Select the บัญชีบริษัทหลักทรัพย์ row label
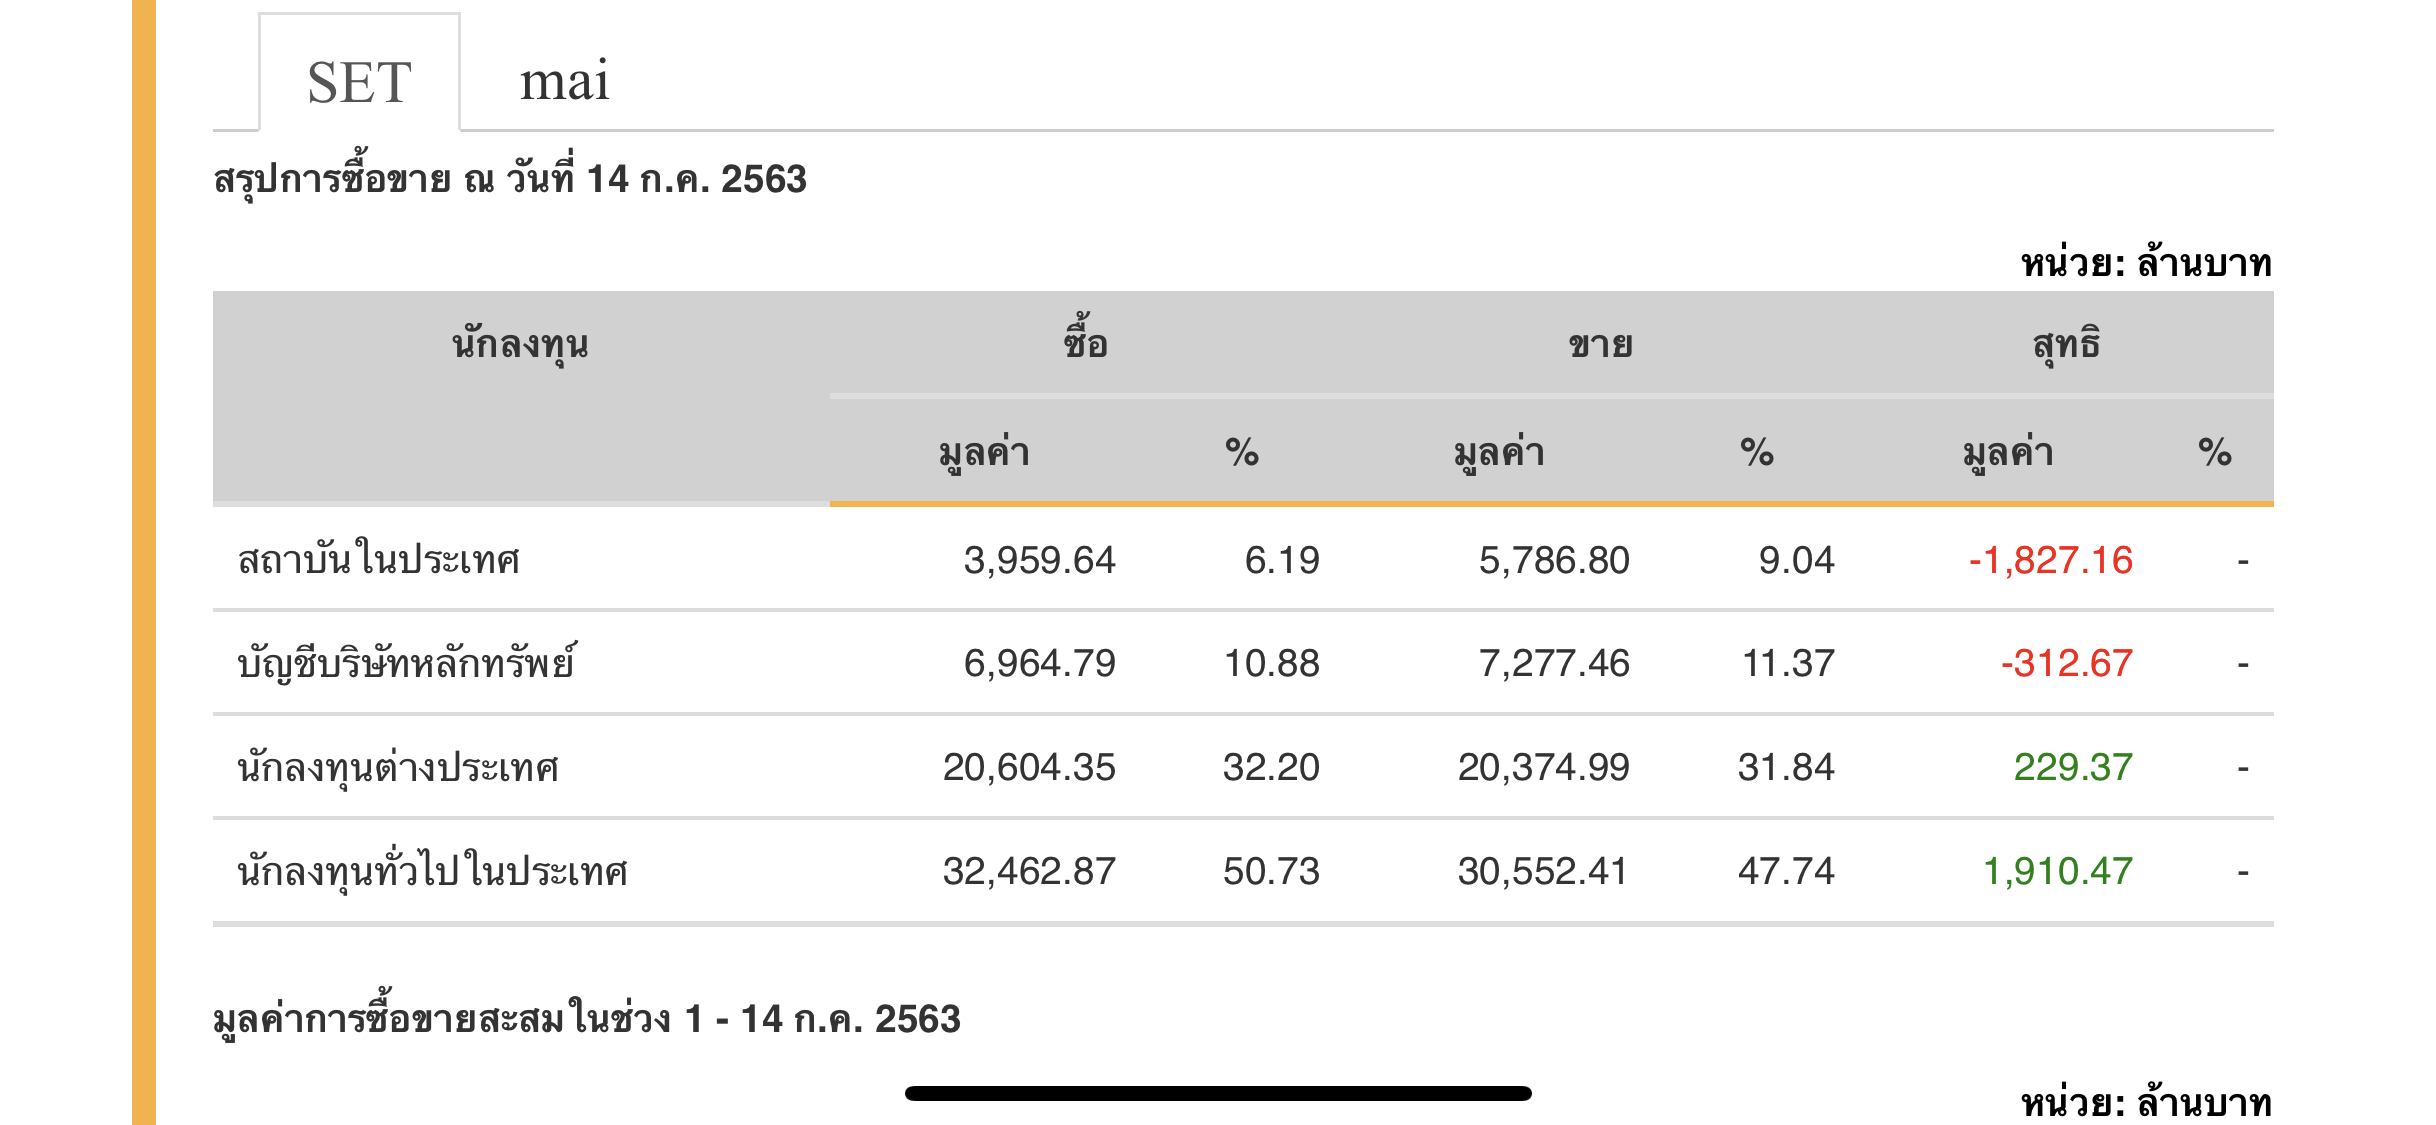 coord(406,664)
